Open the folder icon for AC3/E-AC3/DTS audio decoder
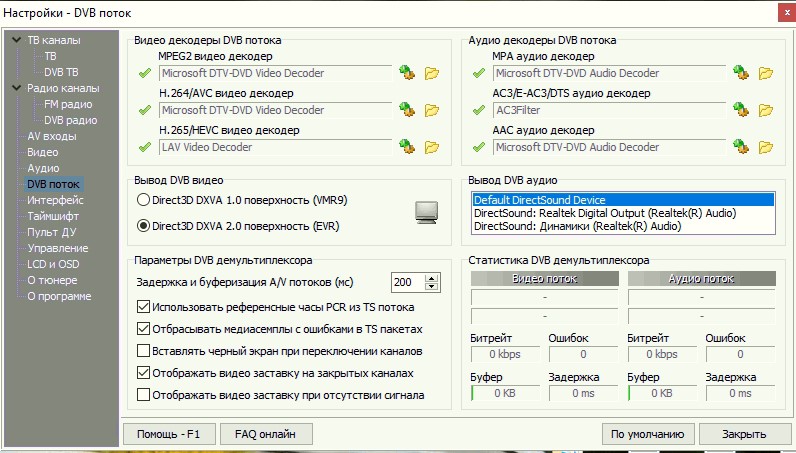This screenshot has width=796, height=453. coord(766,110)
